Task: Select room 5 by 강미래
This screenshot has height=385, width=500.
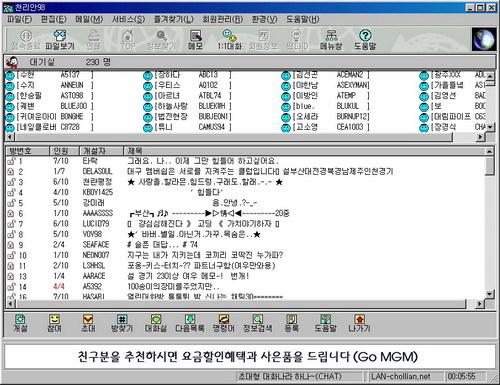Action: 245,203
